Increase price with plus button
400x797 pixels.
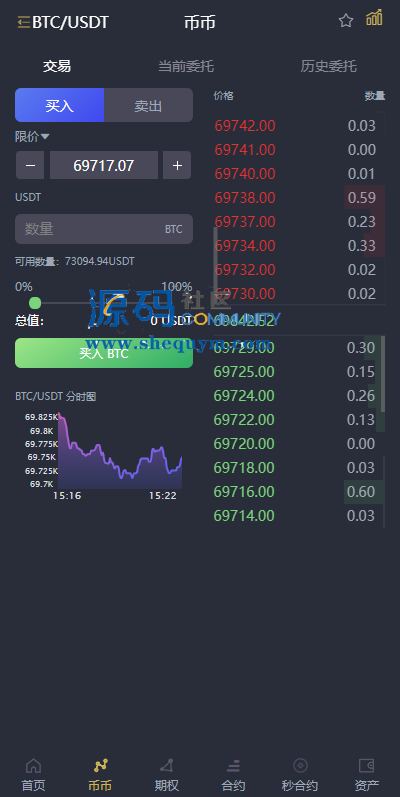pyautogui.click(x=177, y=165)
